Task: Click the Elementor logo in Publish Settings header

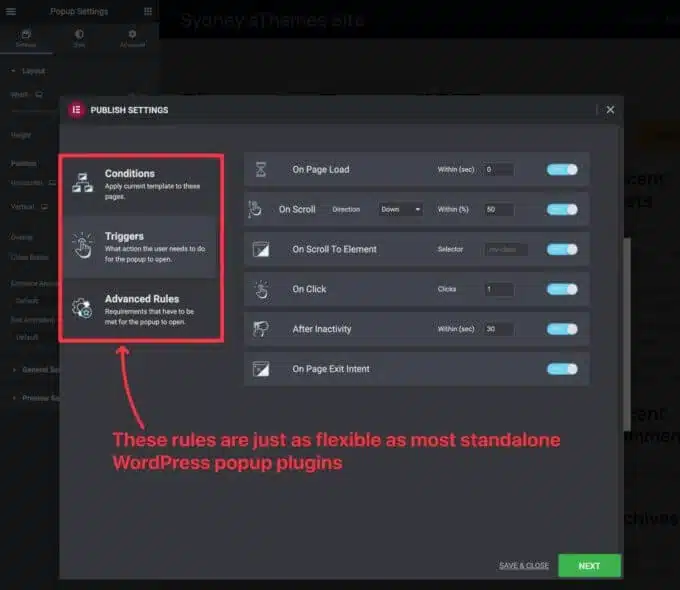Action: coord(76,110)
